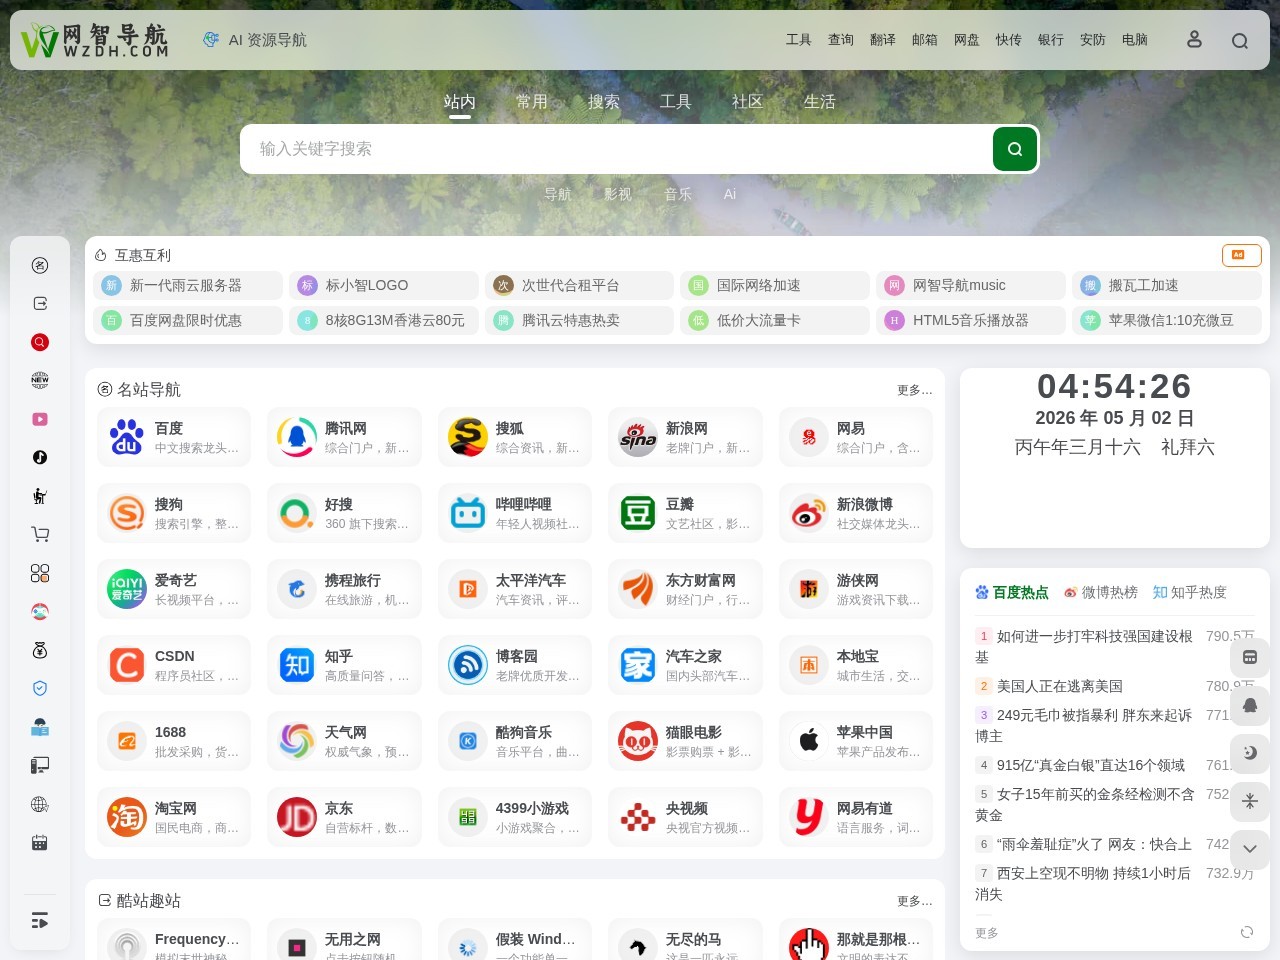The image size is (1280, 960).
Task: Click the sidebar red search icon
Action: [40, 342]
